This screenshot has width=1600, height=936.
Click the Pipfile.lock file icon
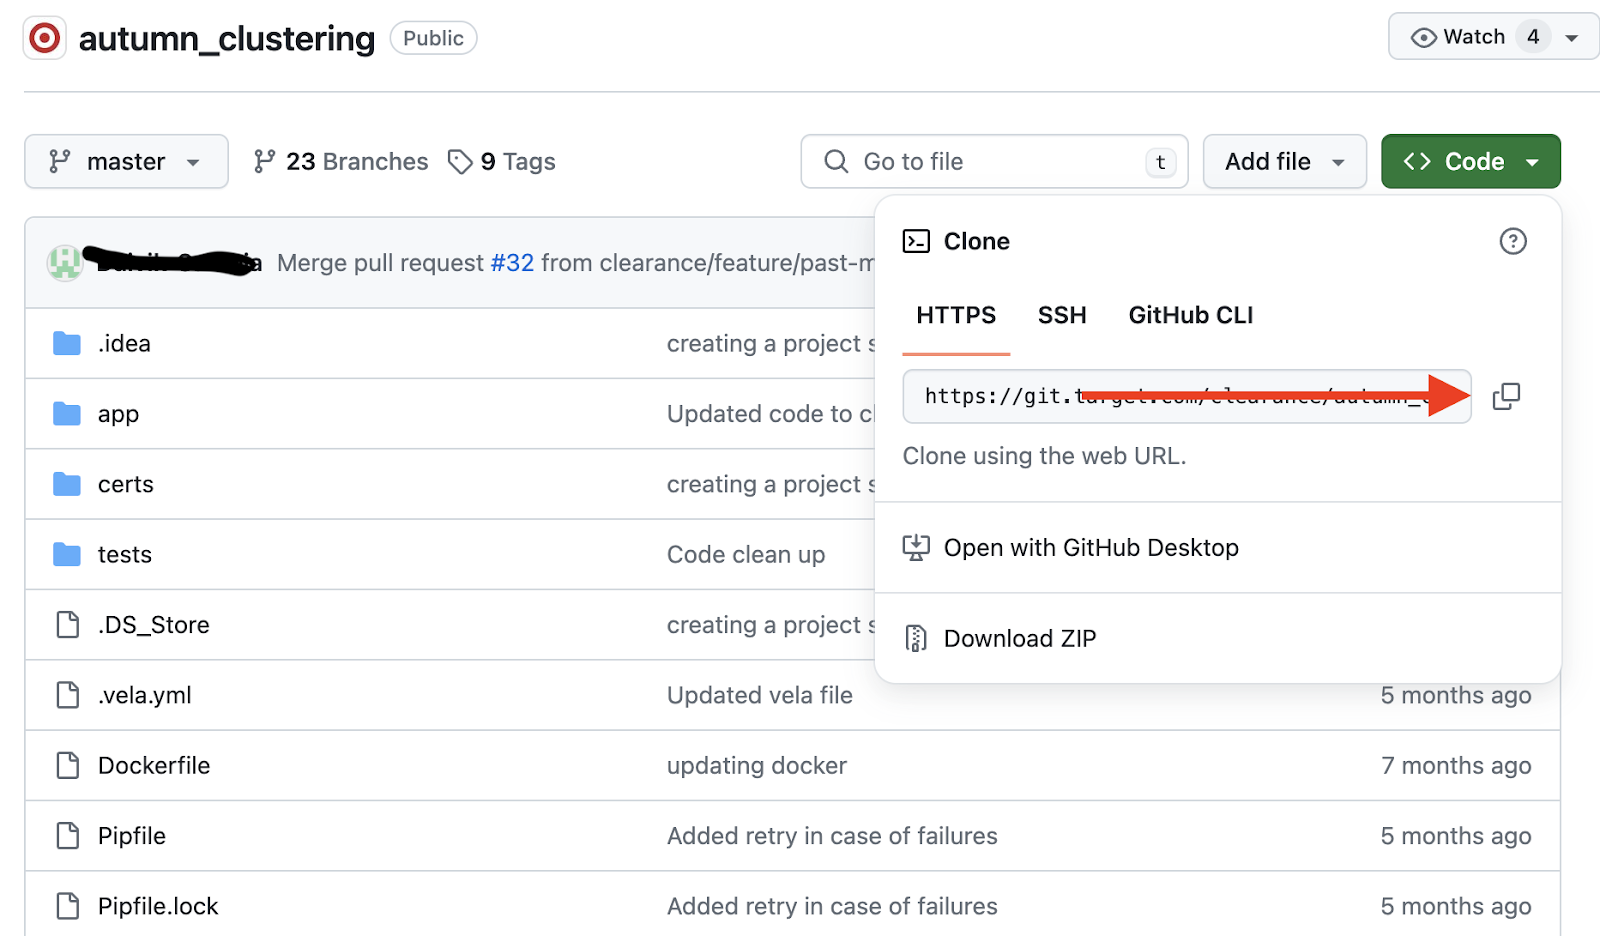click(x=67, y=906)
